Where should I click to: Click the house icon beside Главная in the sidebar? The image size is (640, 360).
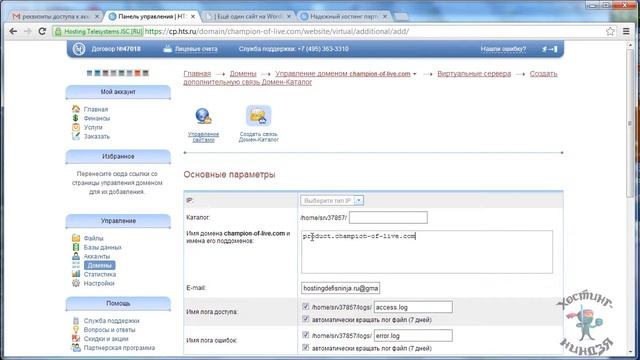tap(76, 109)
